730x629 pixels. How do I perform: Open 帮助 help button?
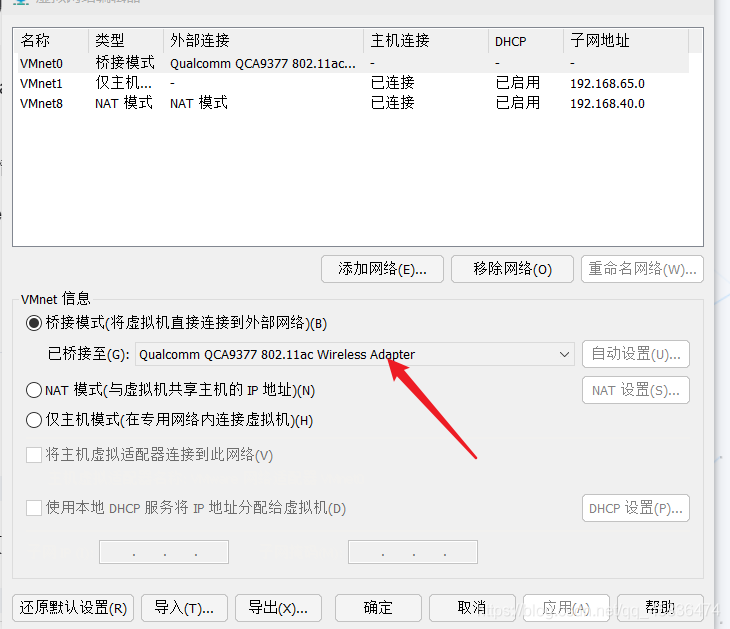[660, 608]
